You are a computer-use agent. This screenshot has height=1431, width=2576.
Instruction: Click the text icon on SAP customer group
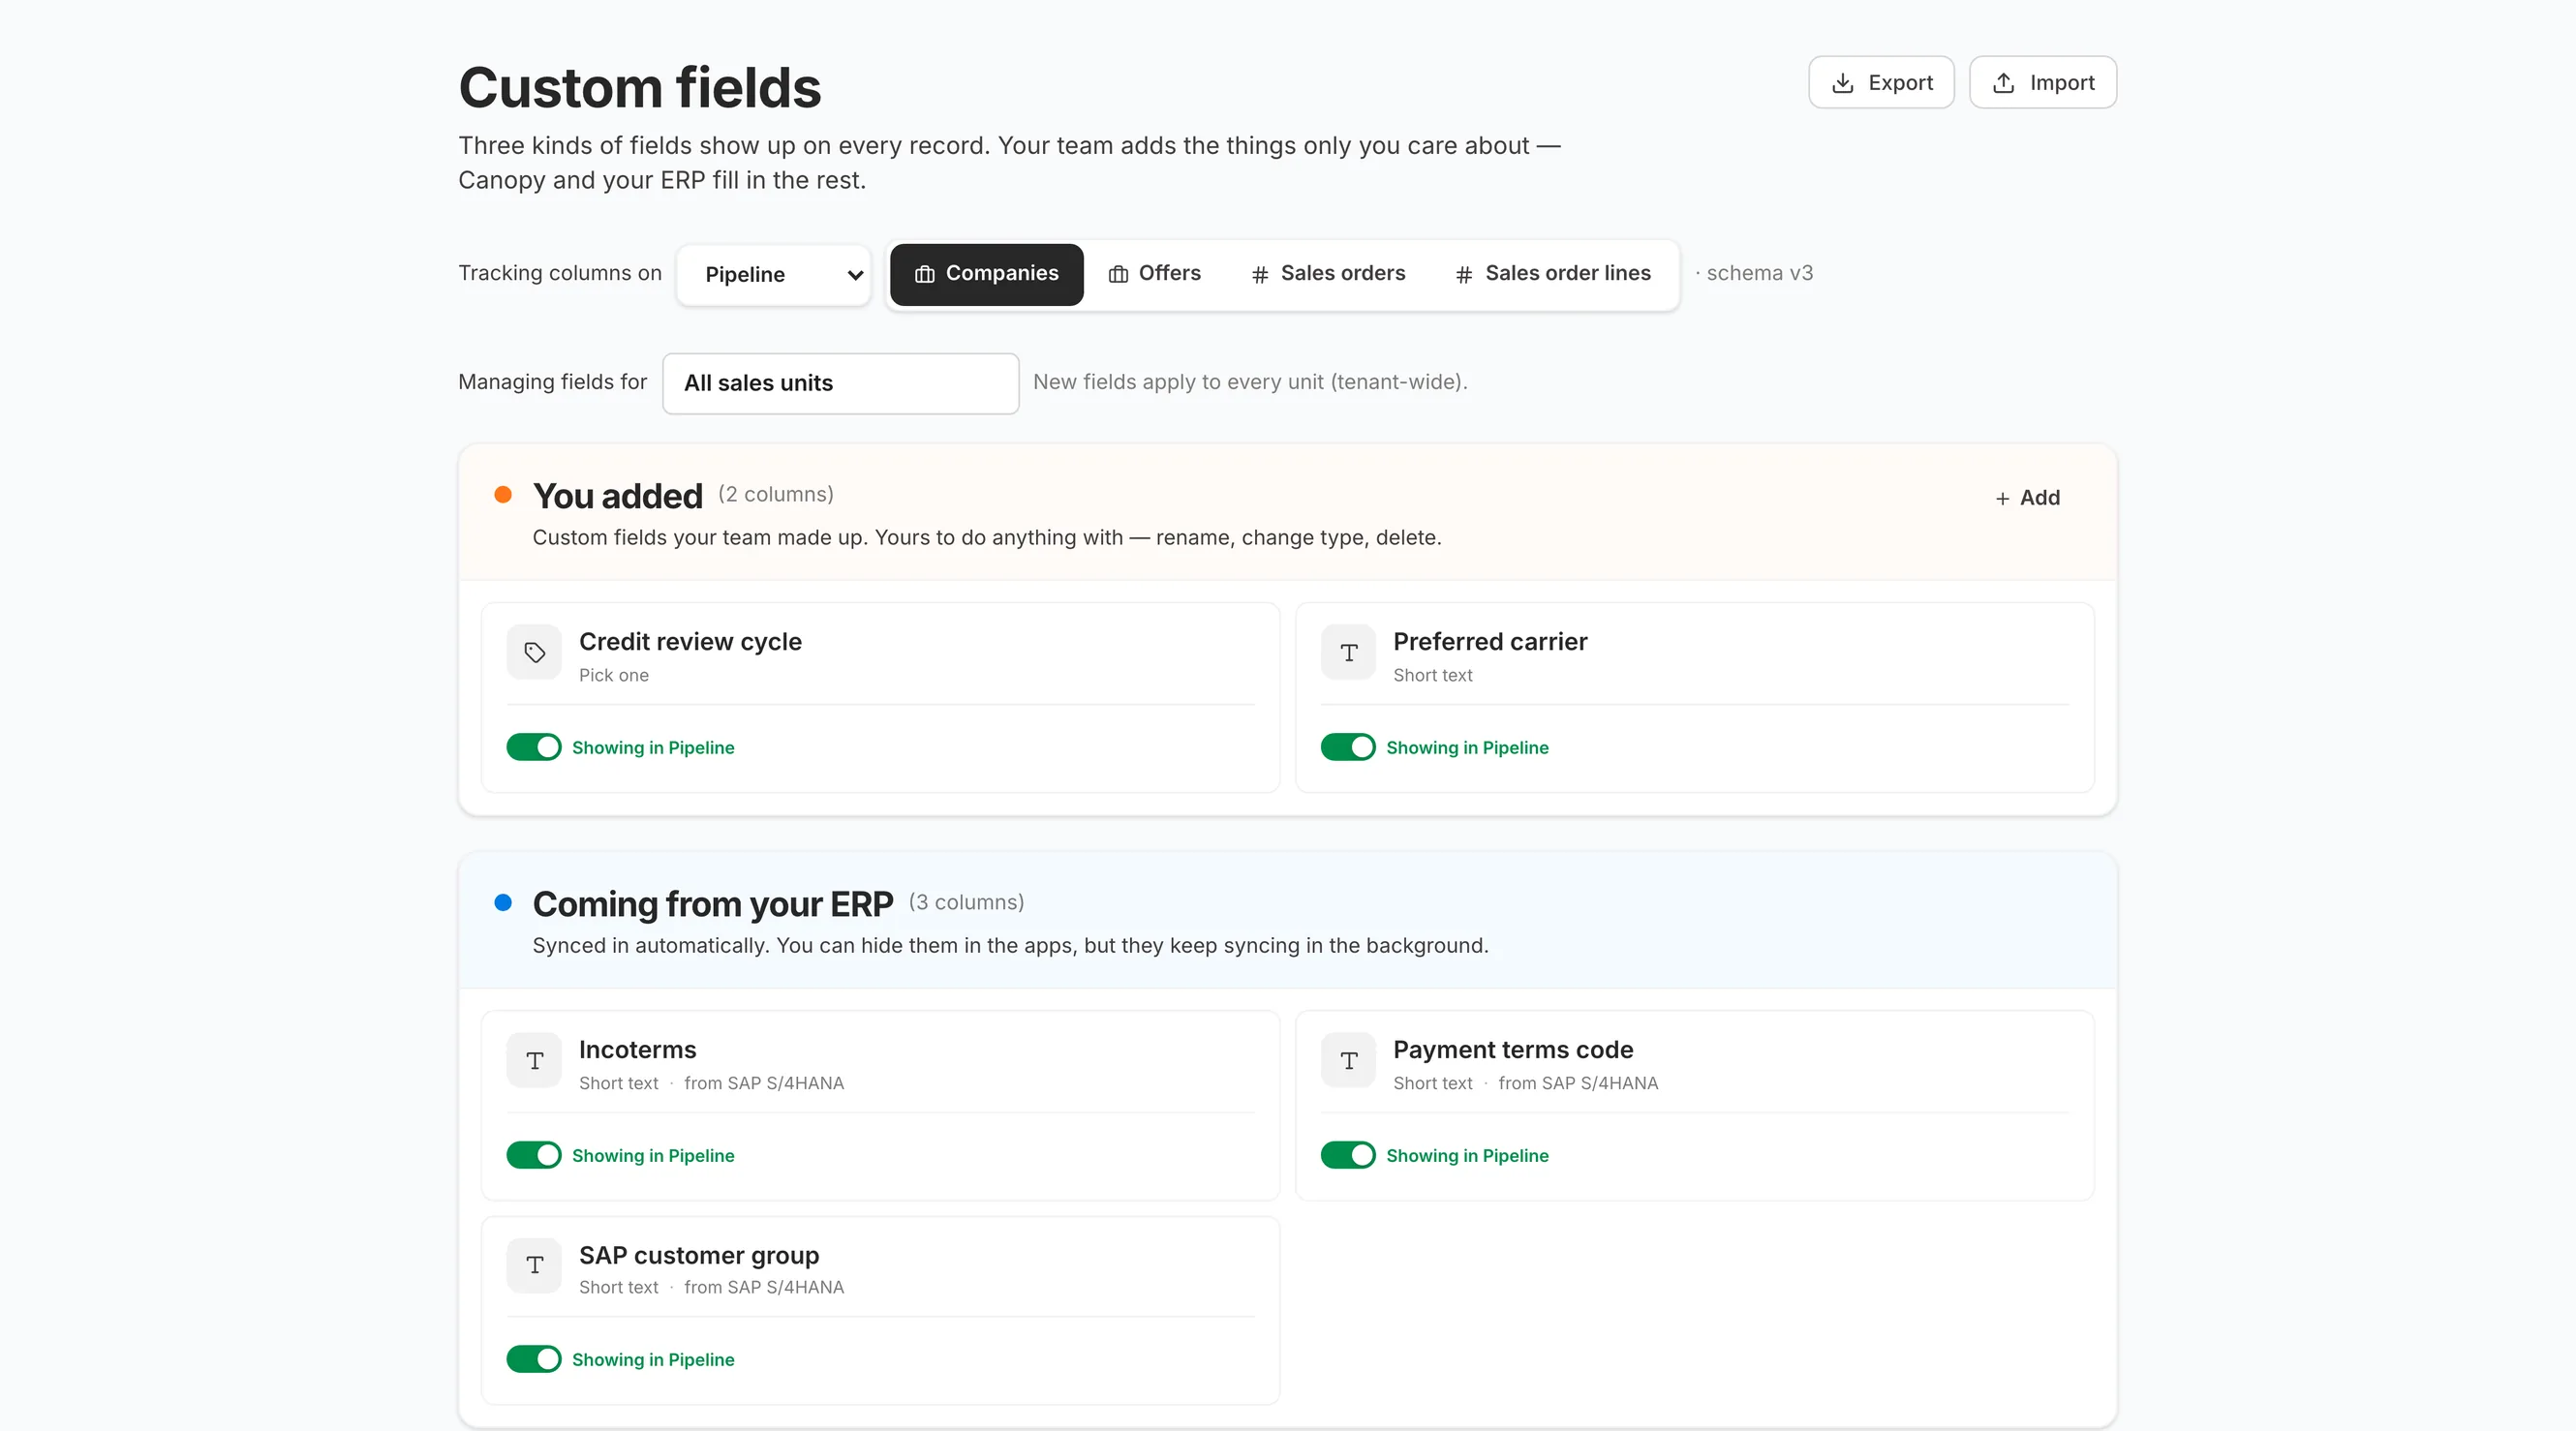(534, 1265)
